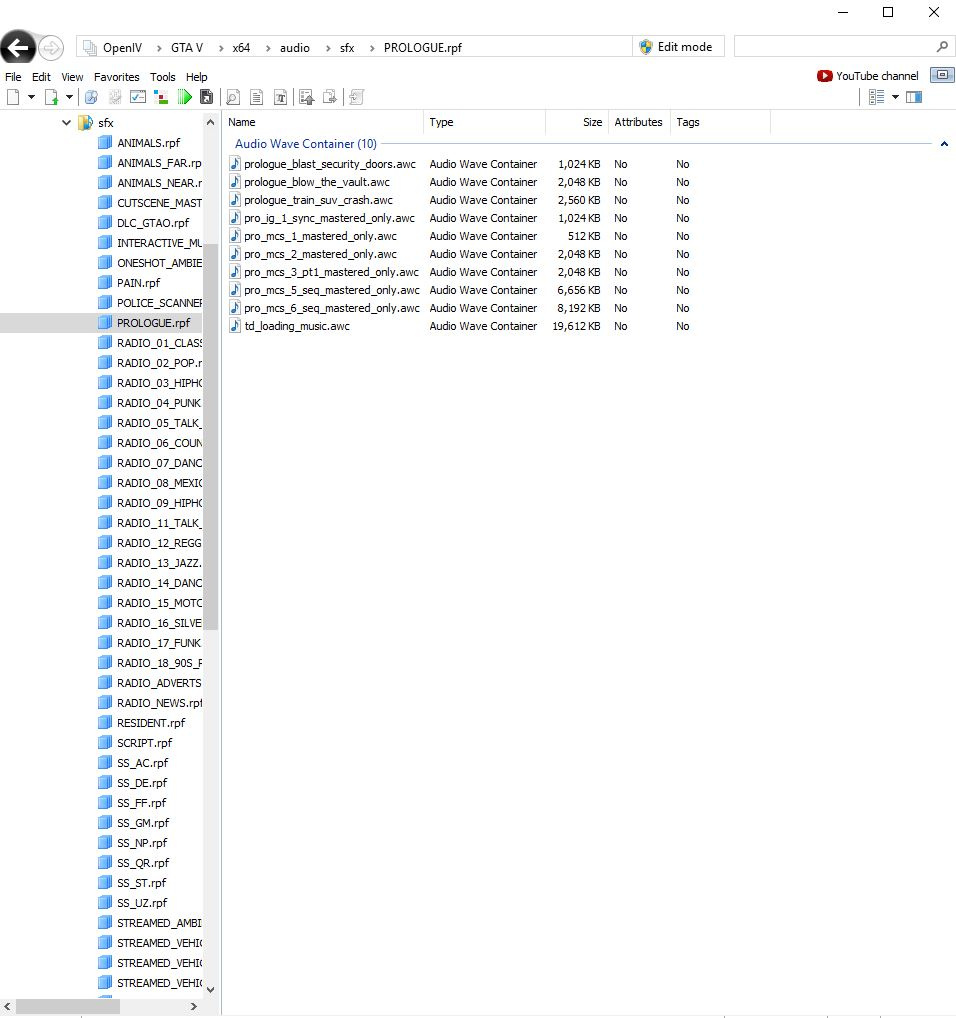
Task: Click the list upload arrow toolbar icon
Action: pos(307,97)
